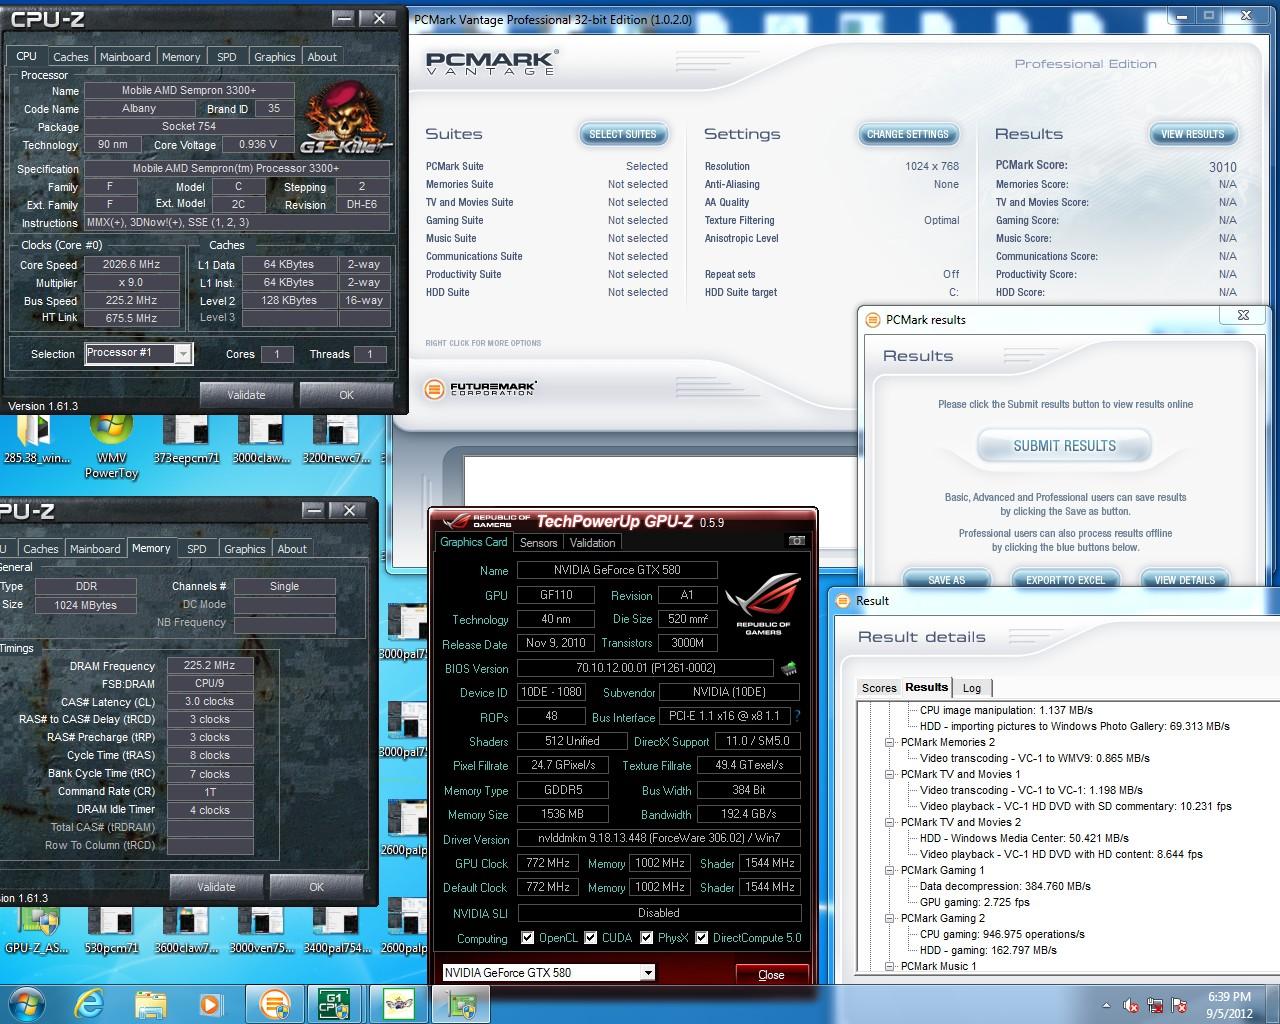Open the 530pcm71 desktop thumbnail
Viewport: 1280px width, 1024px height.
(111, 930)
